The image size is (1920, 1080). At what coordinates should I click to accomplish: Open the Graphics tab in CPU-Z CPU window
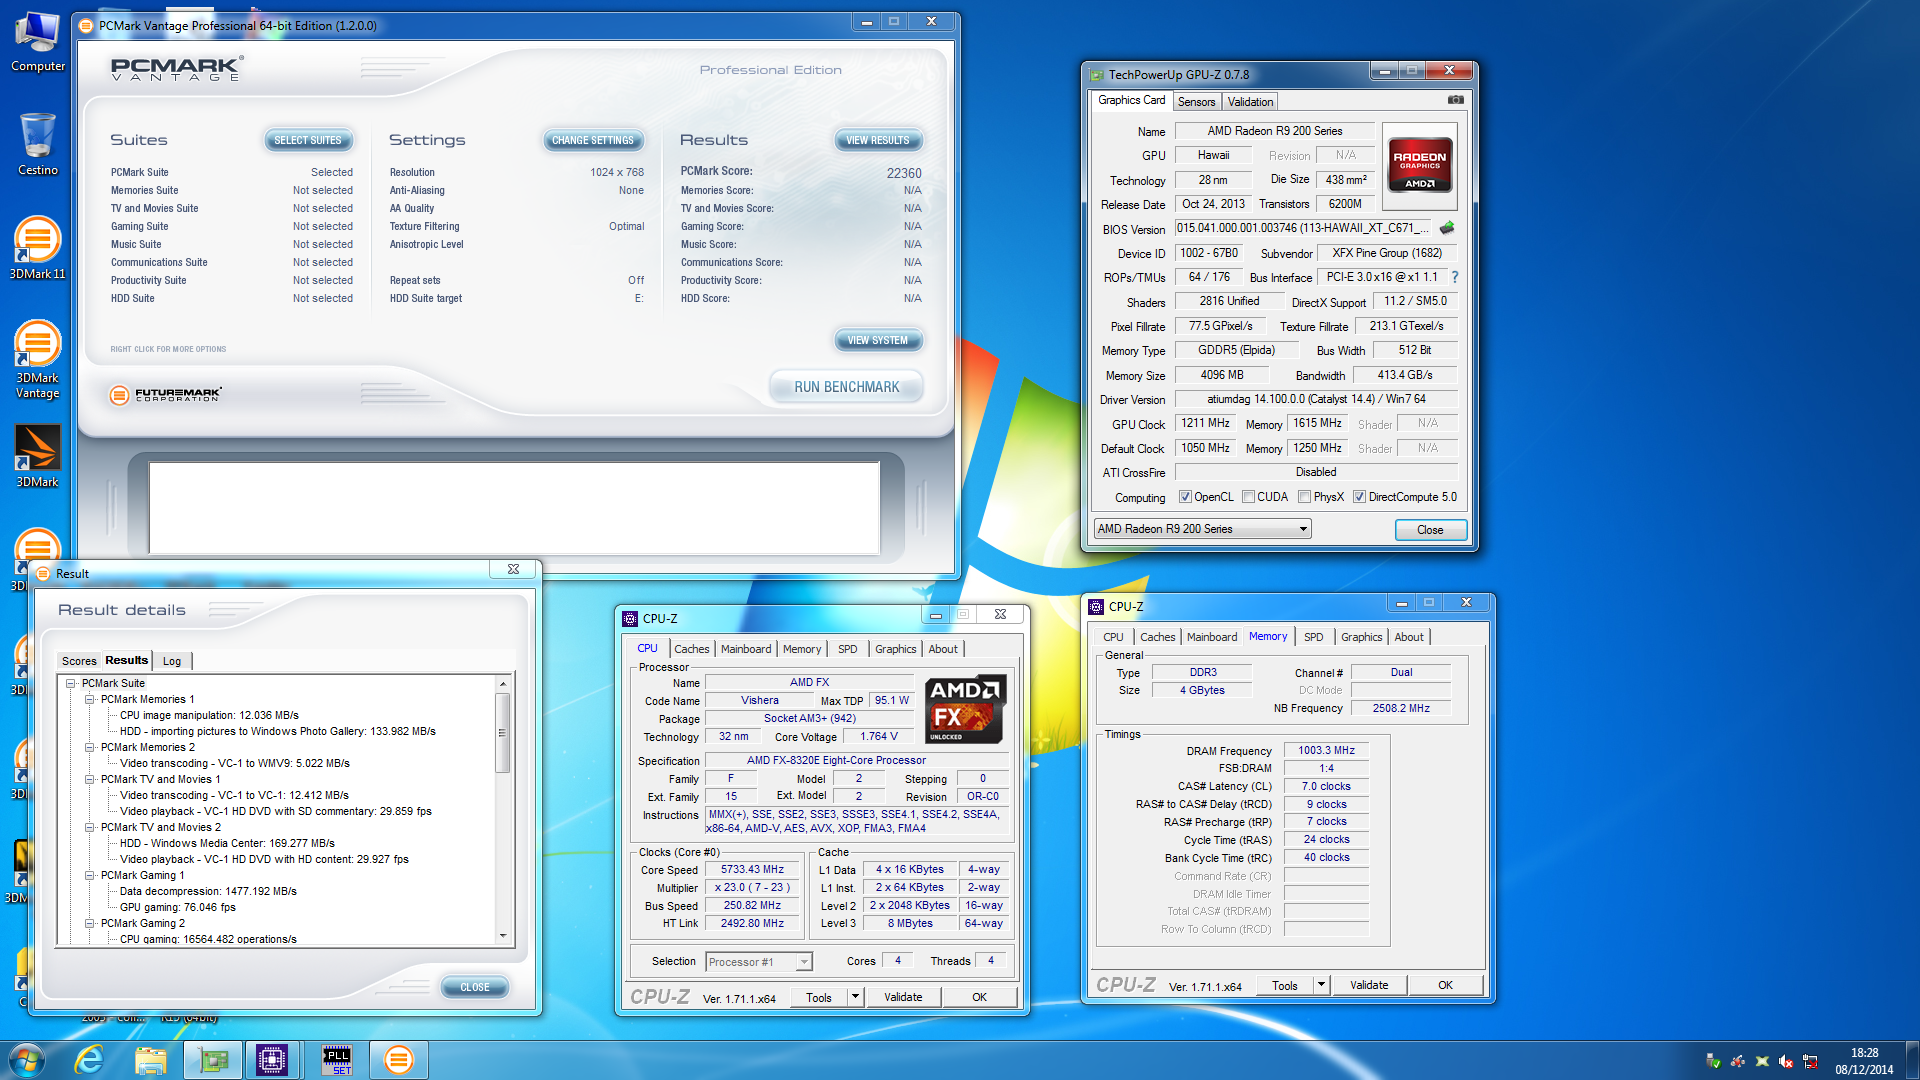895,649
